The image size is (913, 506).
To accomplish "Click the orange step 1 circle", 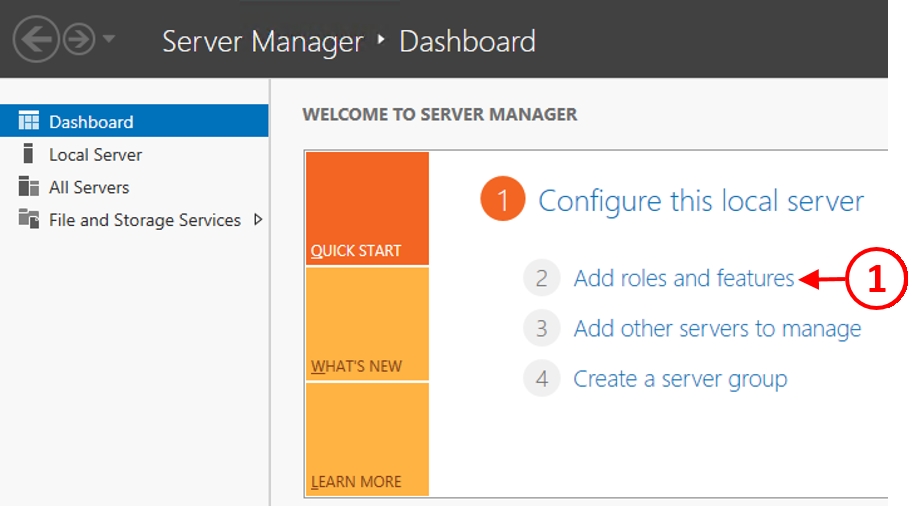I will (x=502, y=199).
